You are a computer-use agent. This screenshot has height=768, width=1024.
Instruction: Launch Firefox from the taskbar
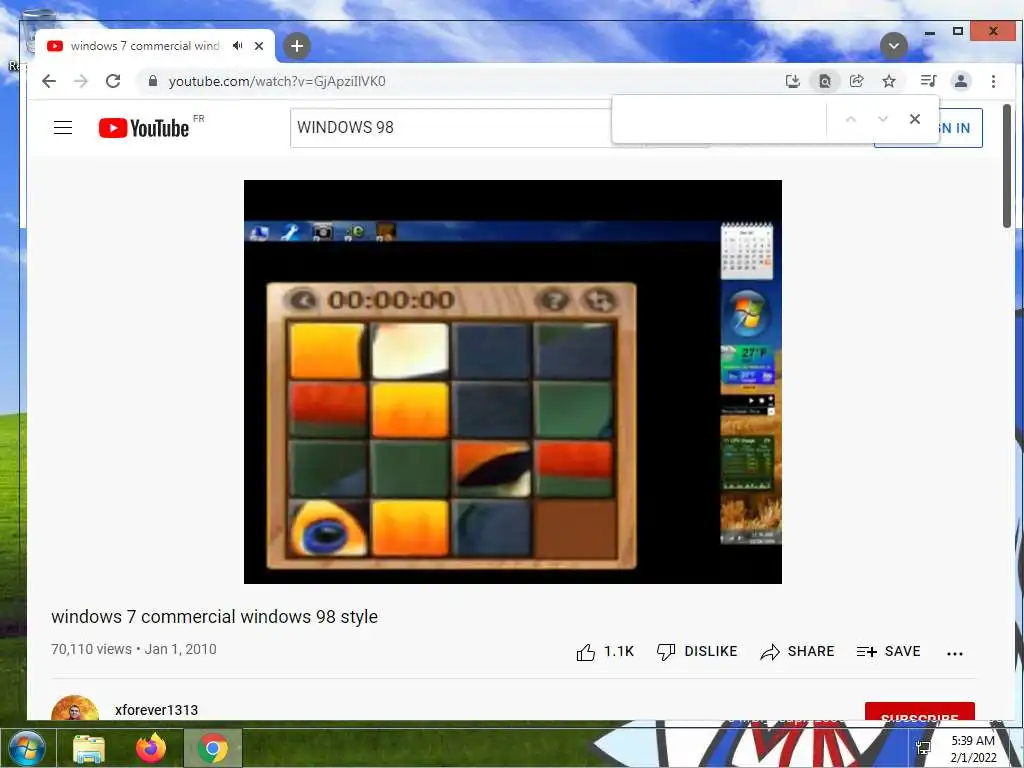tap(151, 748)
